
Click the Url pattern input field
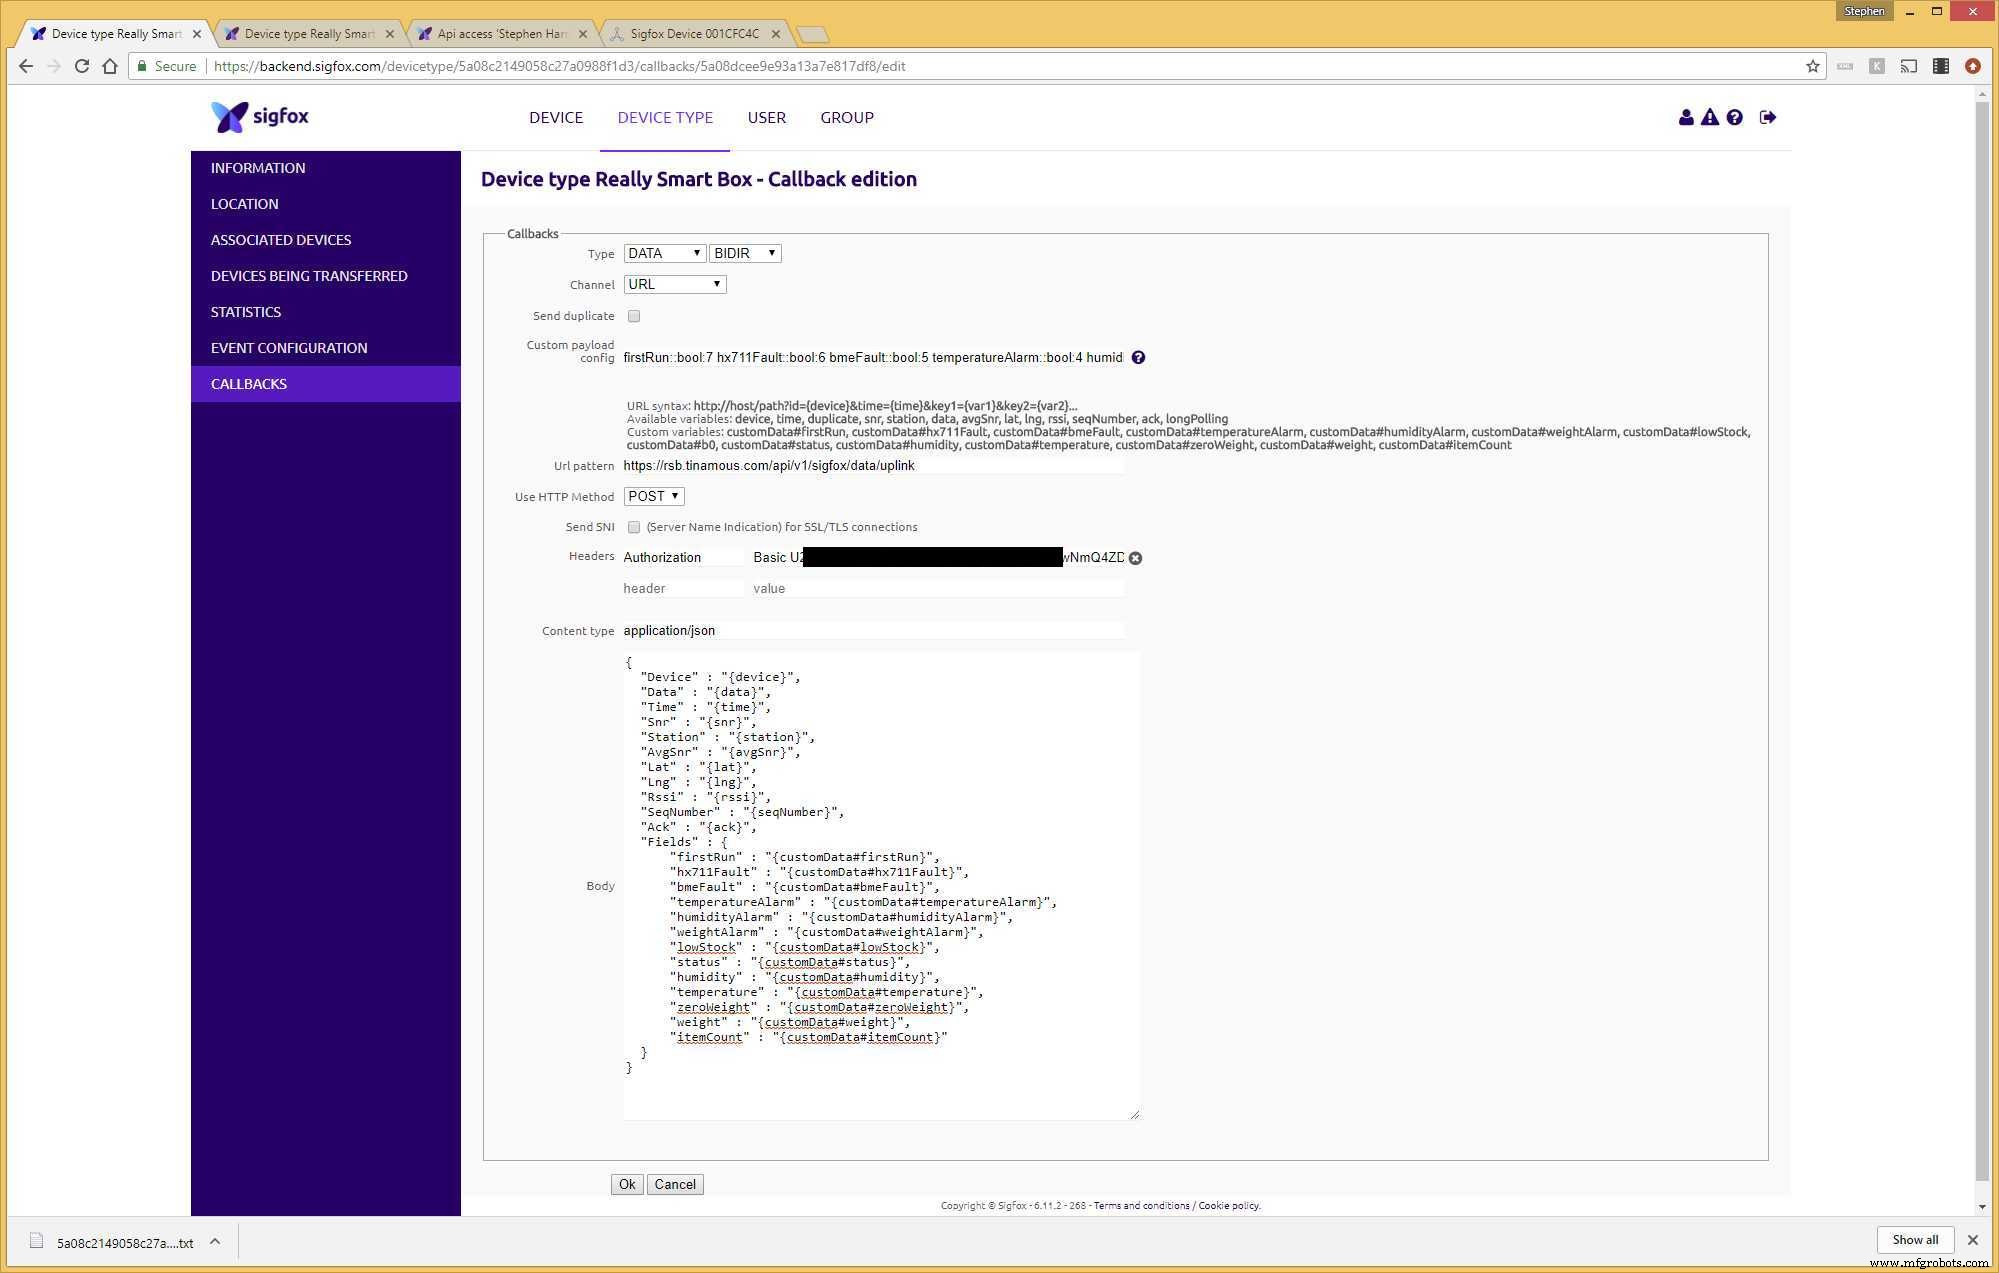(872, 465)
